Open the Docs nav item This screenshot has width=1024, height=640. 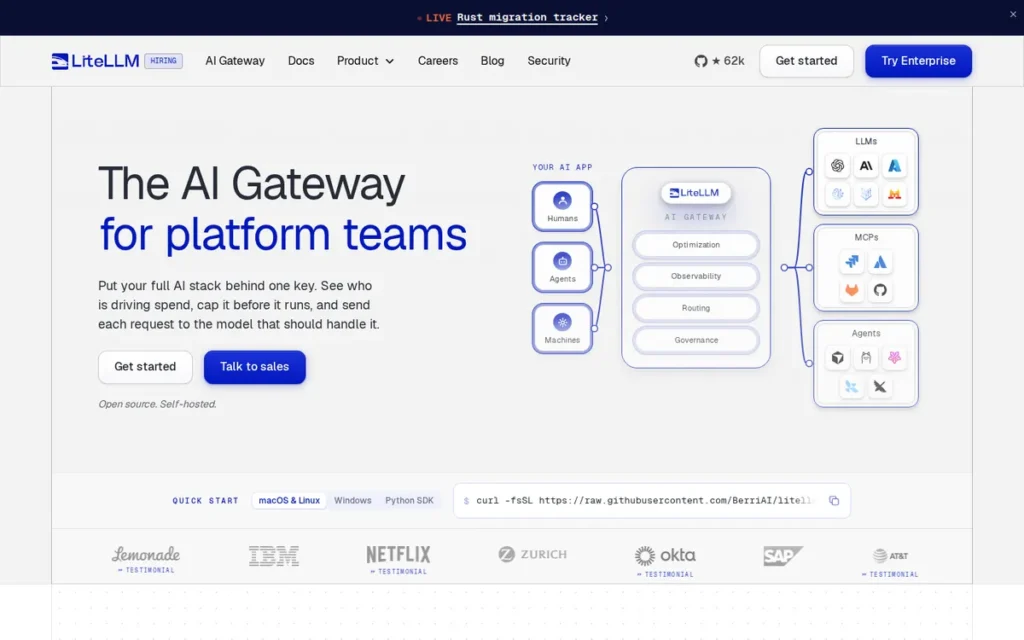point(301,61)
